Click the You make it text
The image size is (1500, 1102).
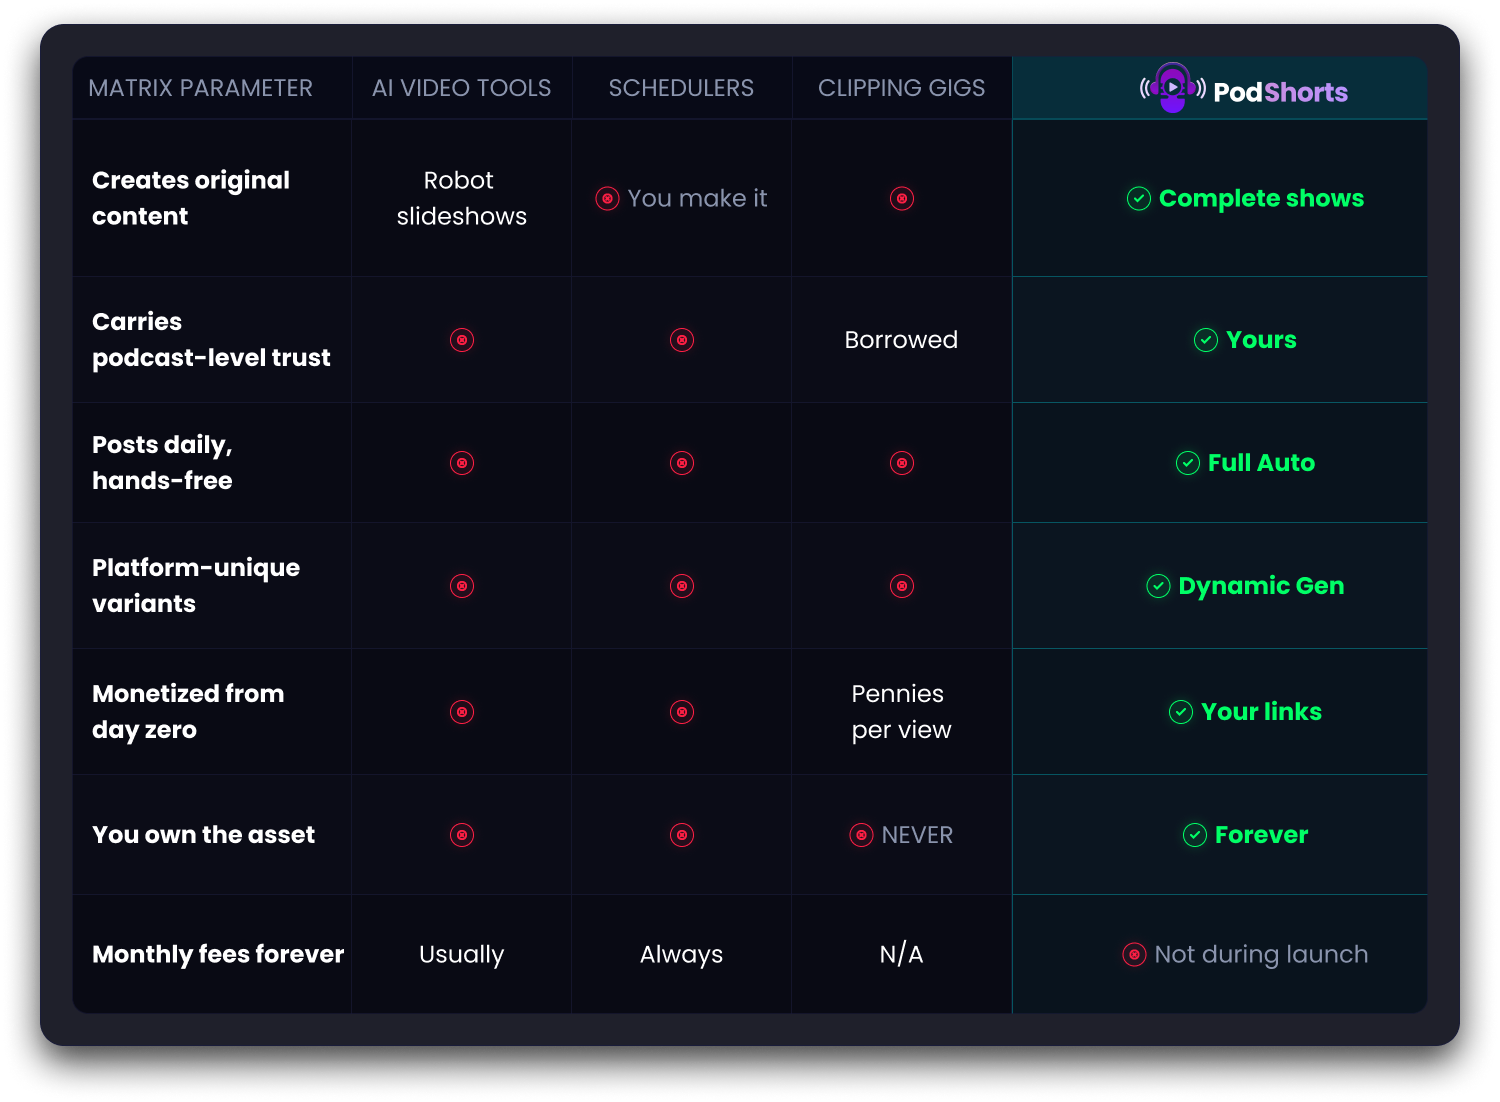(697, 198)
